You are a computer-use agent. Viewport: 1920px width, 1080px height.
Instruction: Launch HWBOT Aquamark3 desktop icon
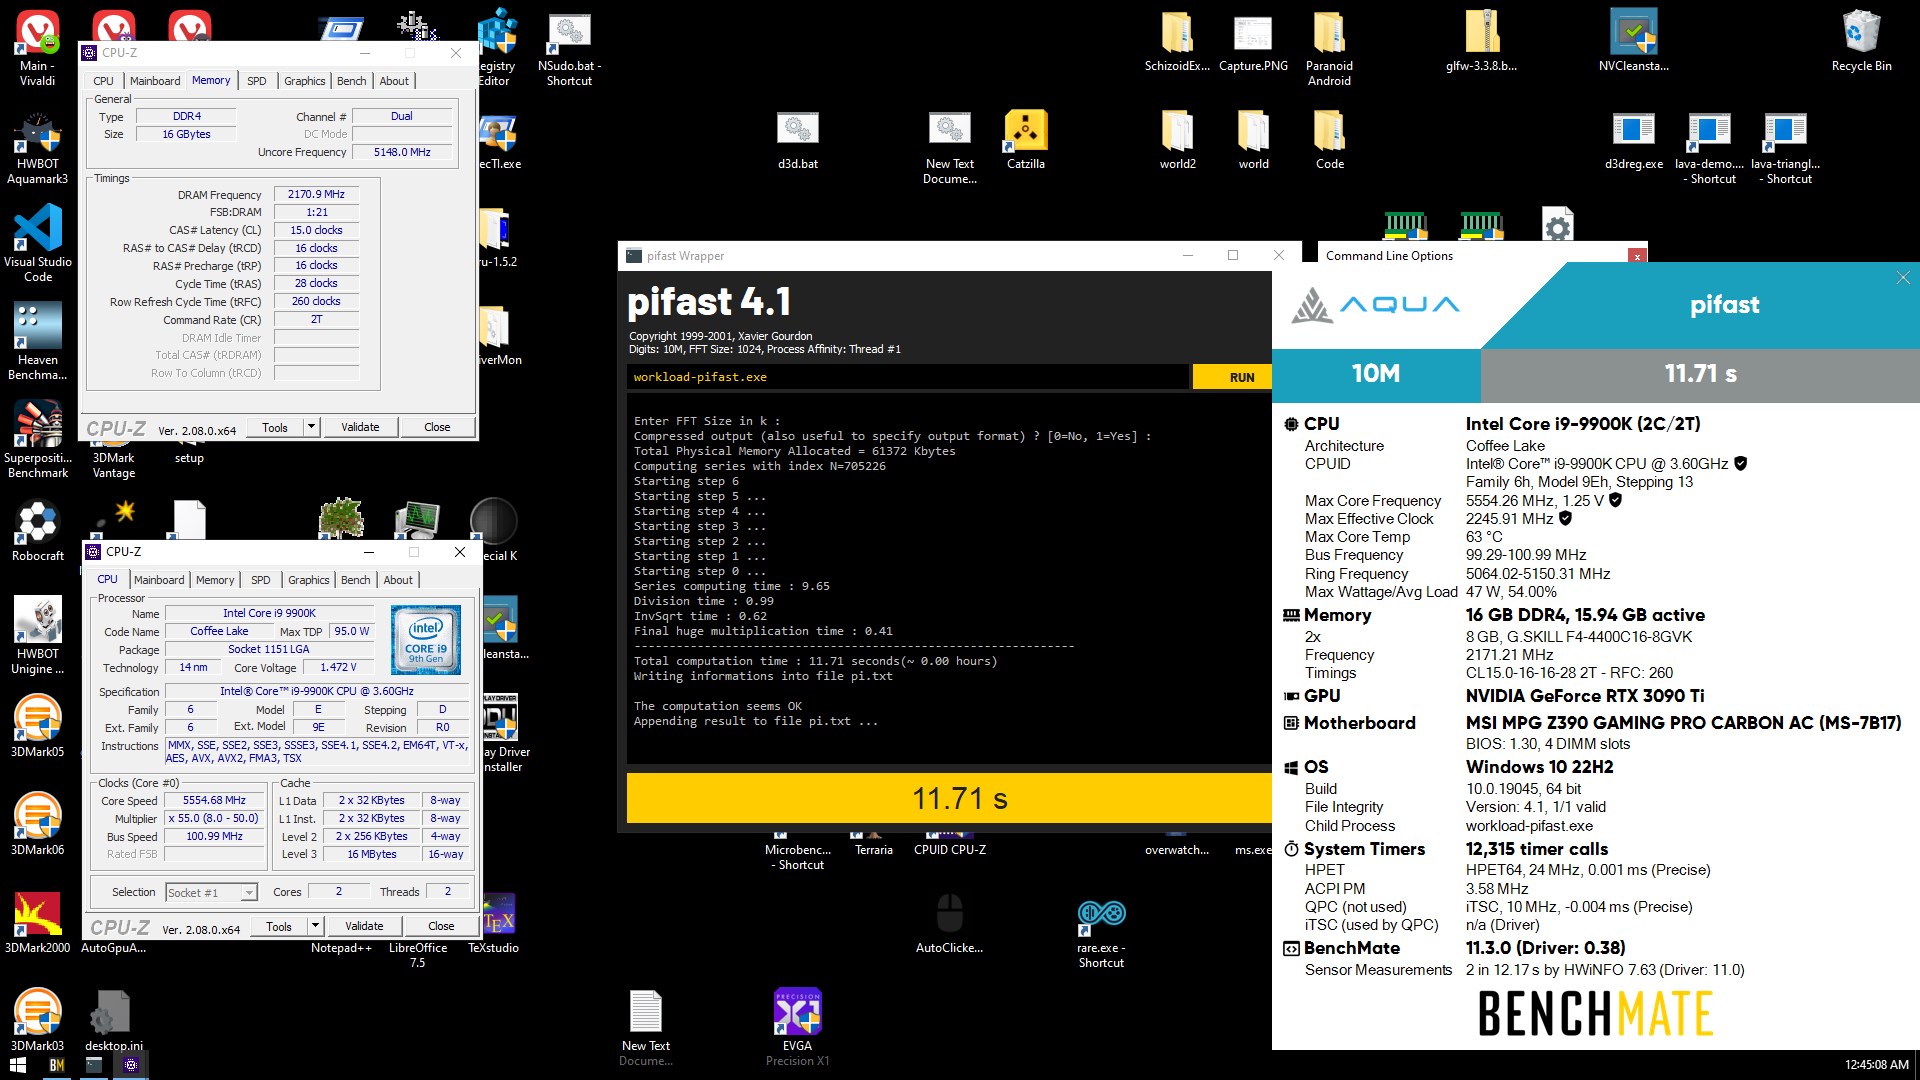[38, 148]
